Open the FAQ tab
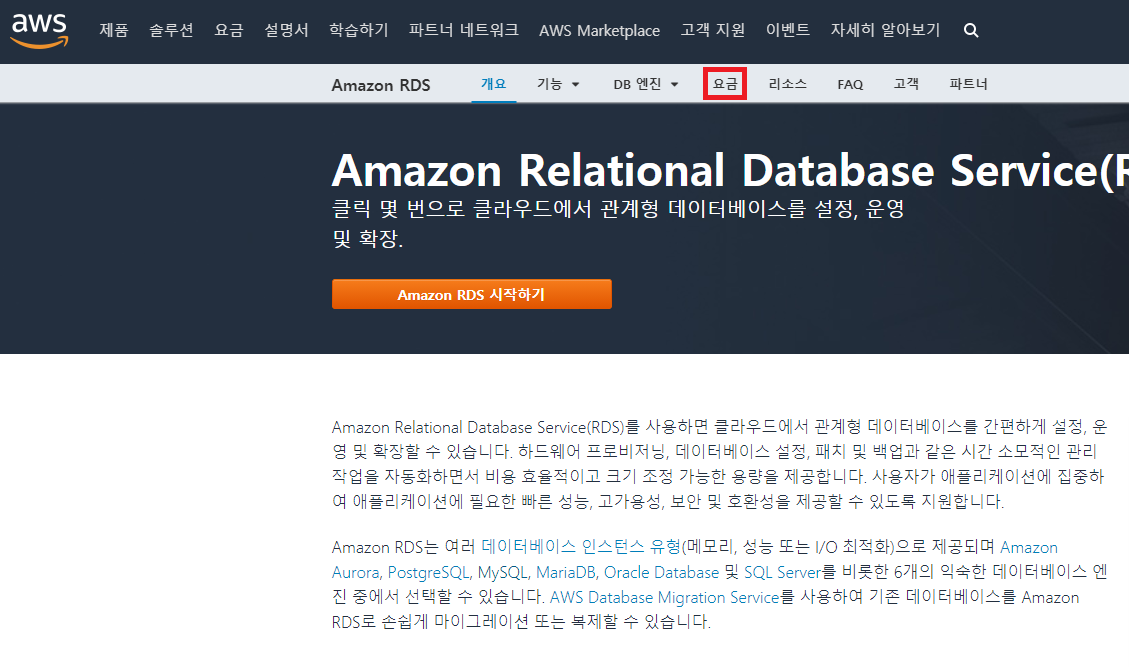 tap(850, 85)
